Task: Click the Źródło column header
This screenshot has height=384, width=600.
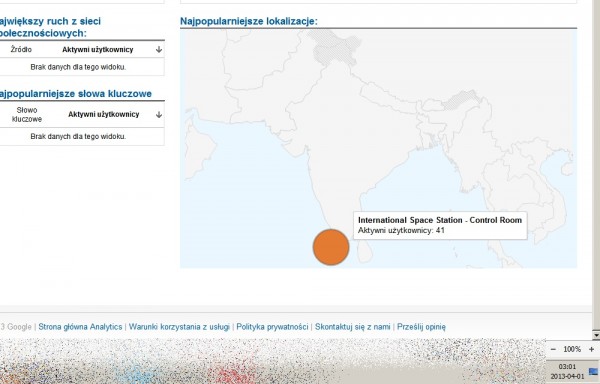Action: [x=21, y=49]
